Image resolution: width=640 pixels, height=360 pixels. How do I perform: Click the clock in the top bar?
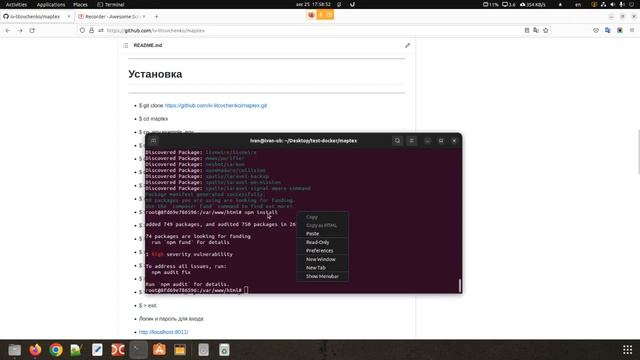click(x=313, y=4)
